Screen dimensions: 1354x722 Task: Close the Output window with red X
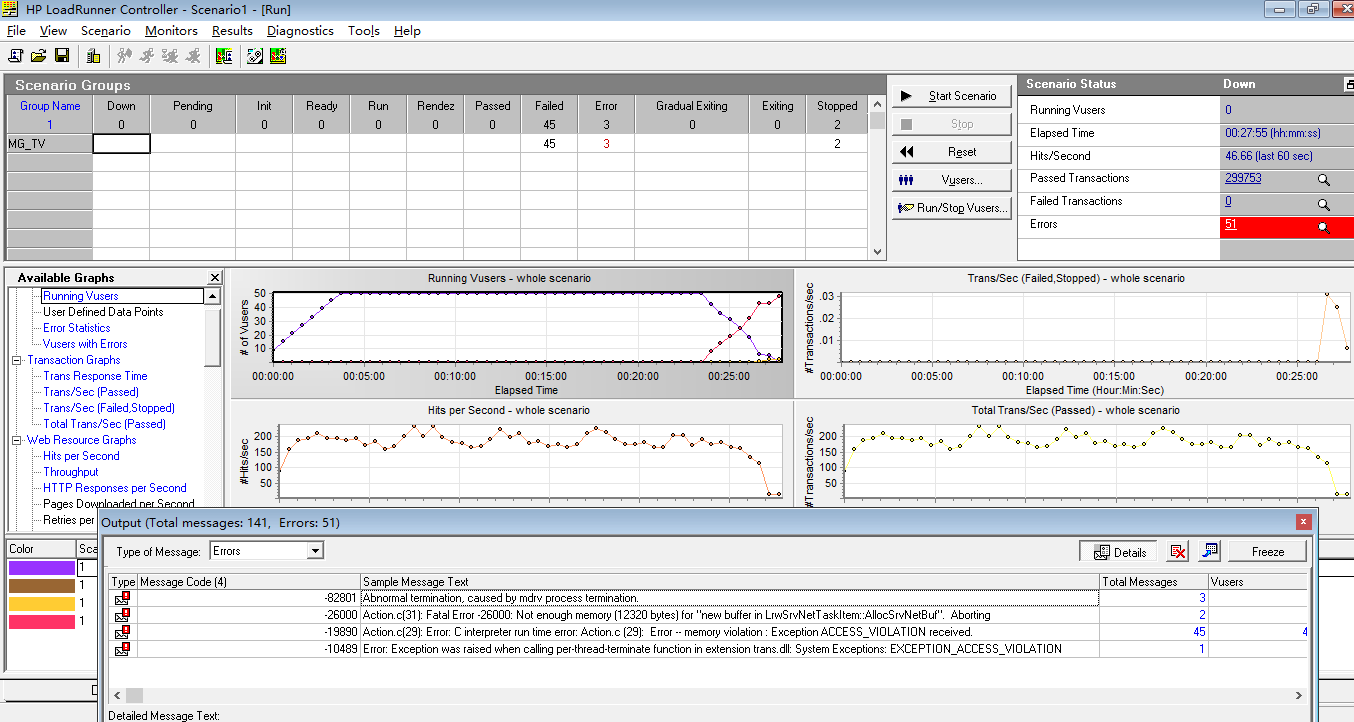coord(1303,522)
